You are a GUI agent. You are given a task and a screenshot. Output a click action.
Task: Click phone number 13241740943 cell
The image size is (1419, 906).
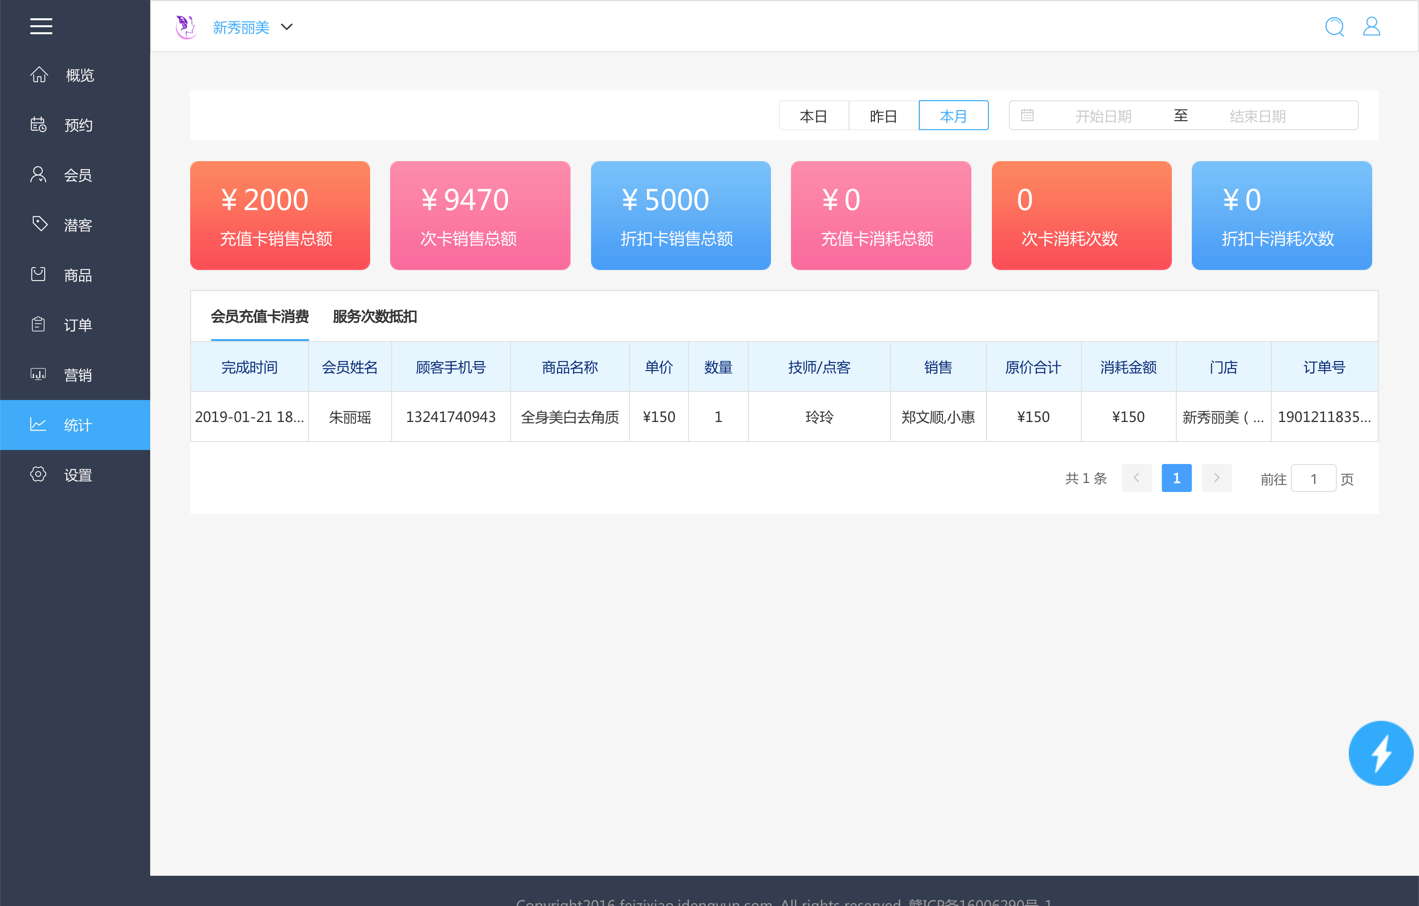451,417
